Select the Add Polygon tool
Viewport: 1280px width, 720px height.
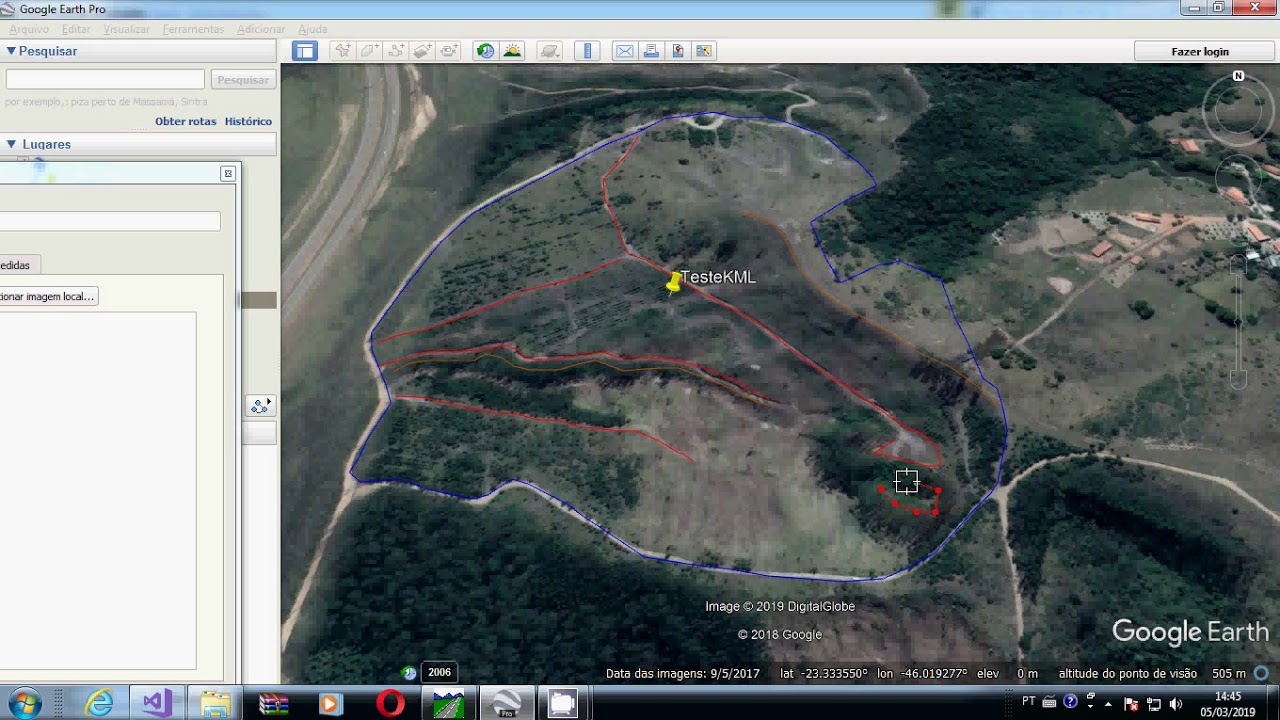click(370, 51)
